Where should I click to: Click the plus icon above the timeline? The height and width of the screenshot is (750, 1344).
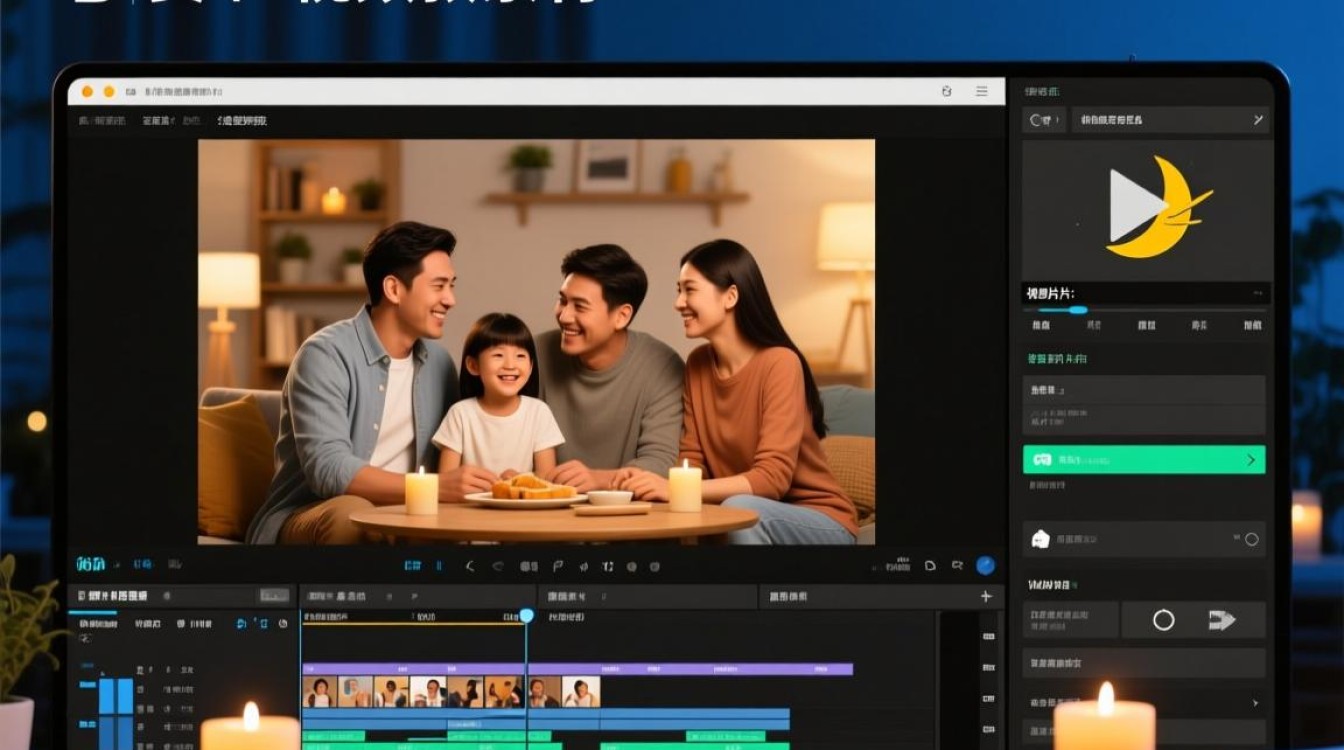click(986, 596)
